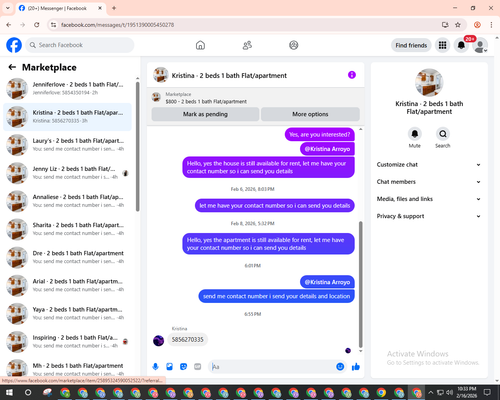Image resolution: width=500 pixels, height=400 pixels.
Task: Open Jenny Liz conversation
Action: click(68, 173)
